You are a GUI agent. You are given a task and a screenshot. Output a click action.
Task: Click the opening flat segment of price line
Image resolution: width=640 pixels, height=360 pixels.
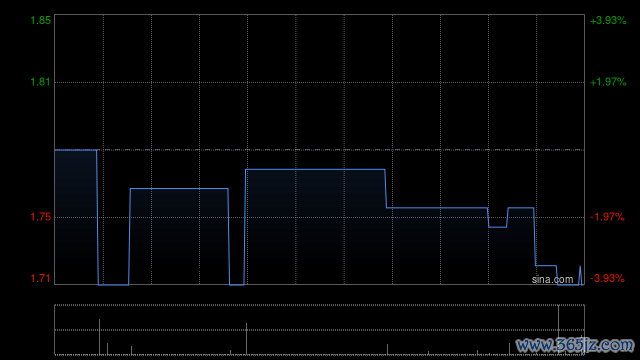click(76, 150)
